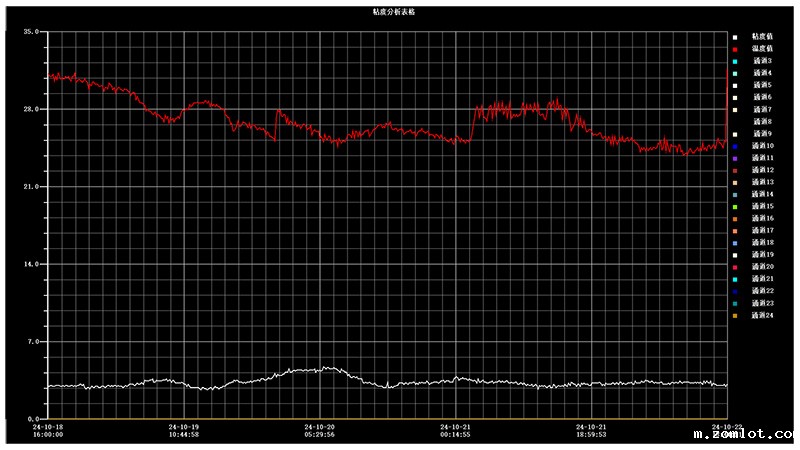The width and height of the screenshot is (800, 450).
Task: Click the 24-10-19 10:44:58 time label
Action: (x=183, y=430)
